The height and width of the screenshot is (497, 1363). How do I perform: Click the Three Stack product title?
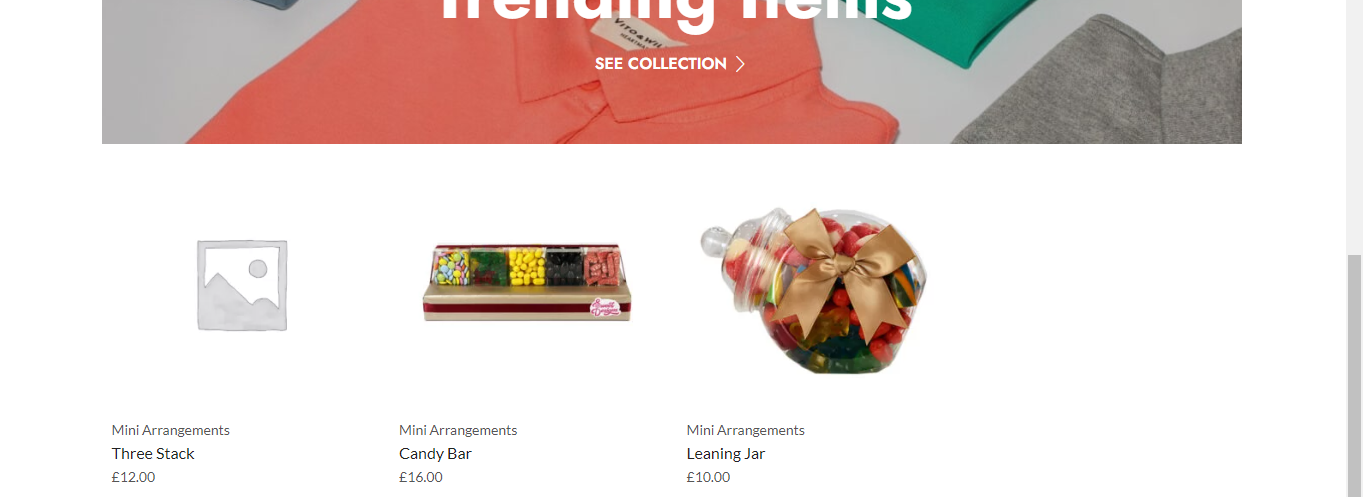tap(153, 454)
